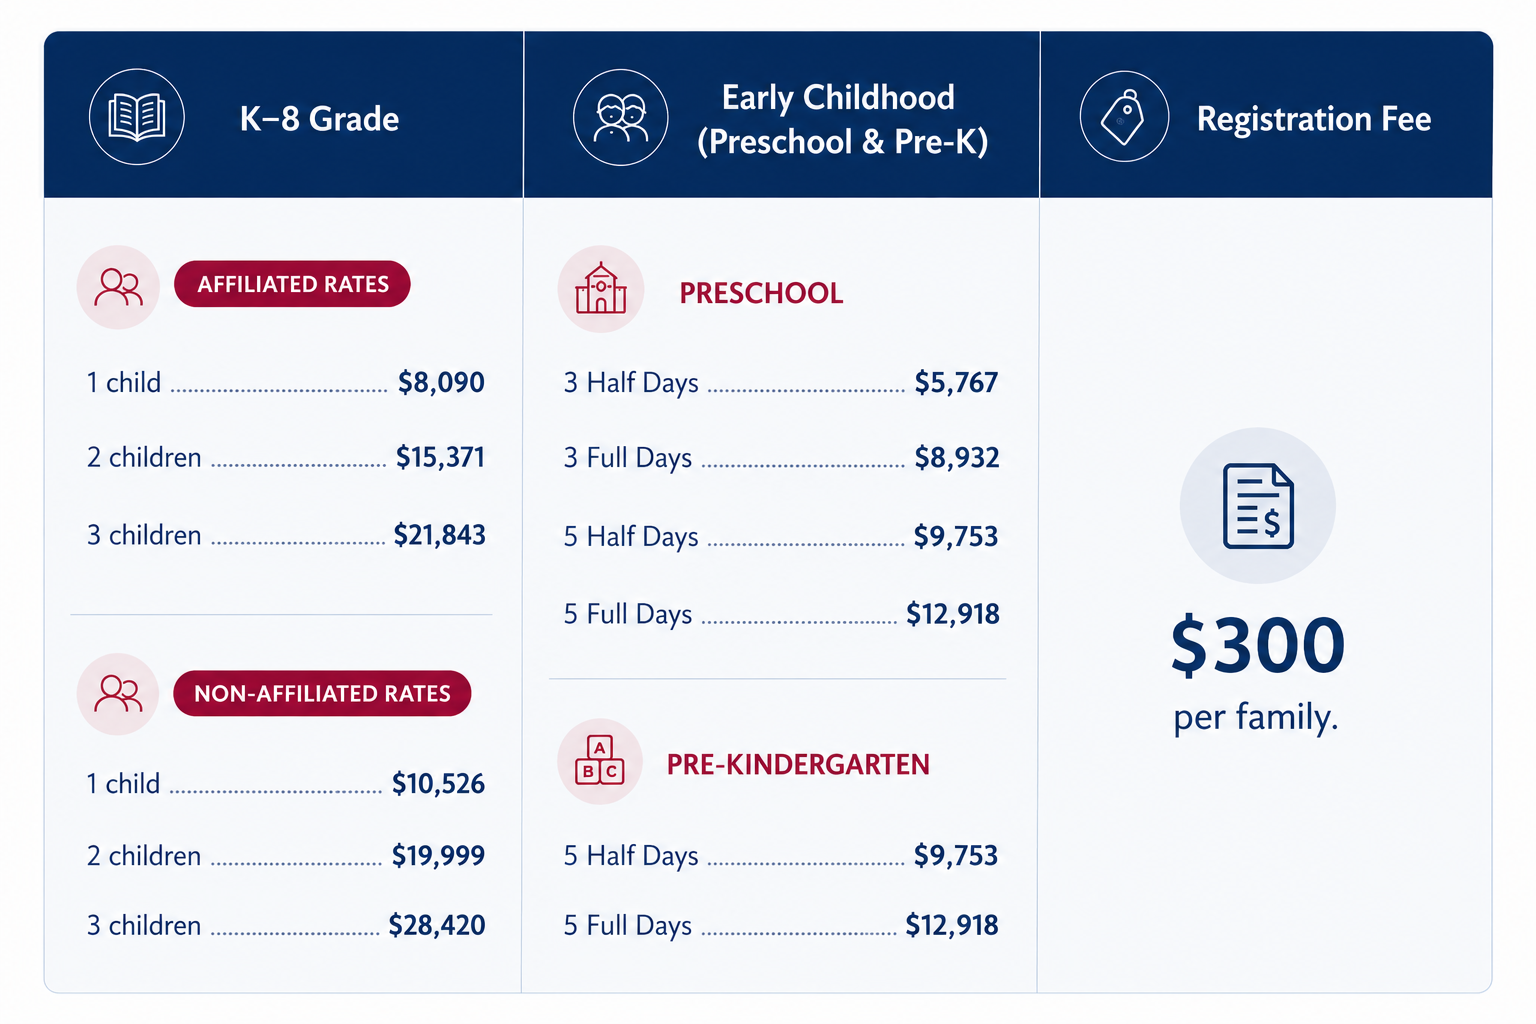
Task: Select the Preschool 3 Full Days row
Action: [x=781, y=458]
